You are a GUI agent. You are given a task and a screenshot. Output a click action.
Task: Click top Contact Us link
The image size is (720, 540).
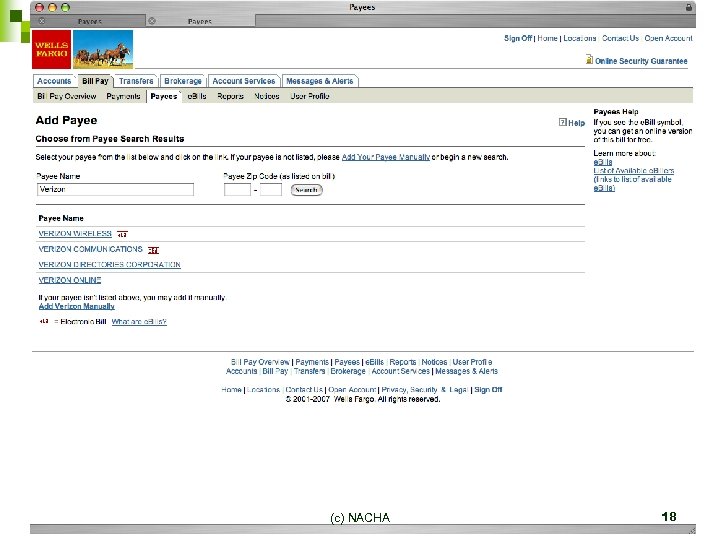click(x=620, y=38)
